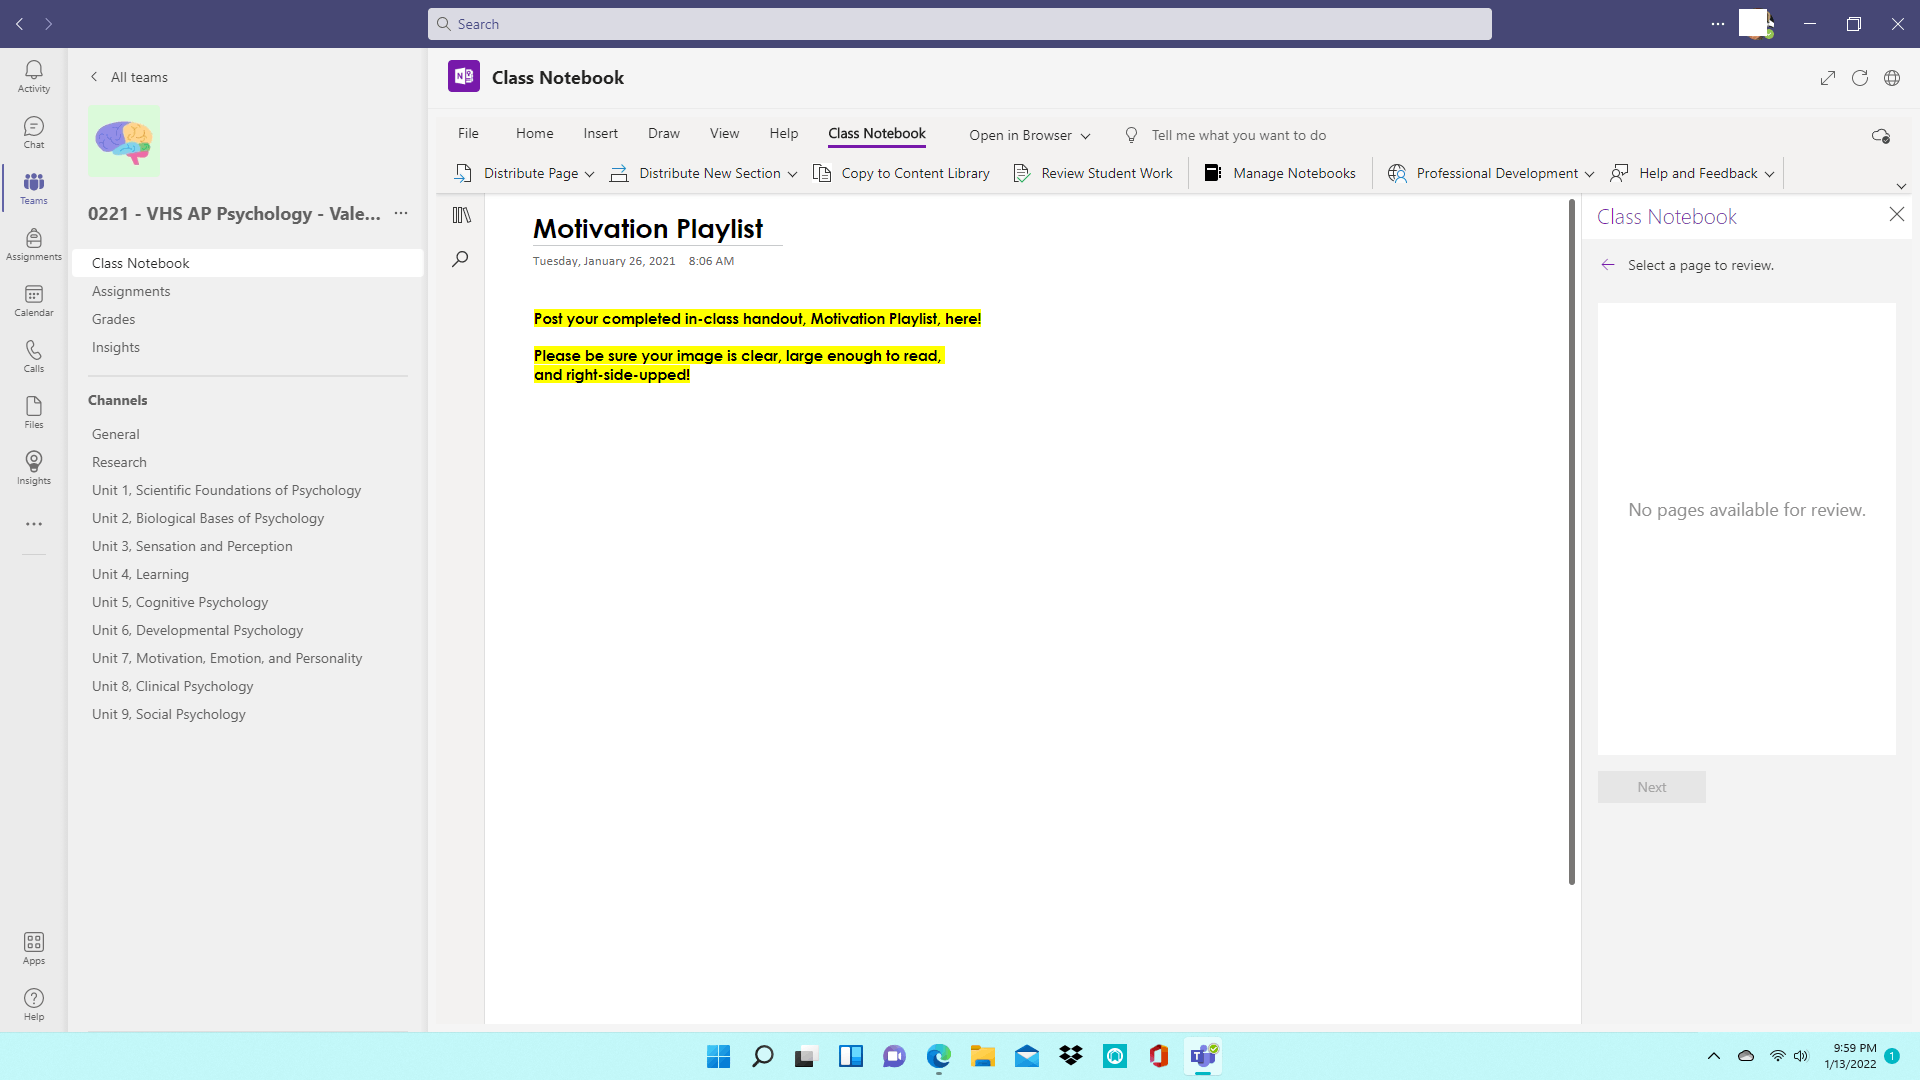The width and height of the screenshot is (1920, 1080).
Task: Click the Teams search field
Action: pyautogui.click(x=960, y=24)
